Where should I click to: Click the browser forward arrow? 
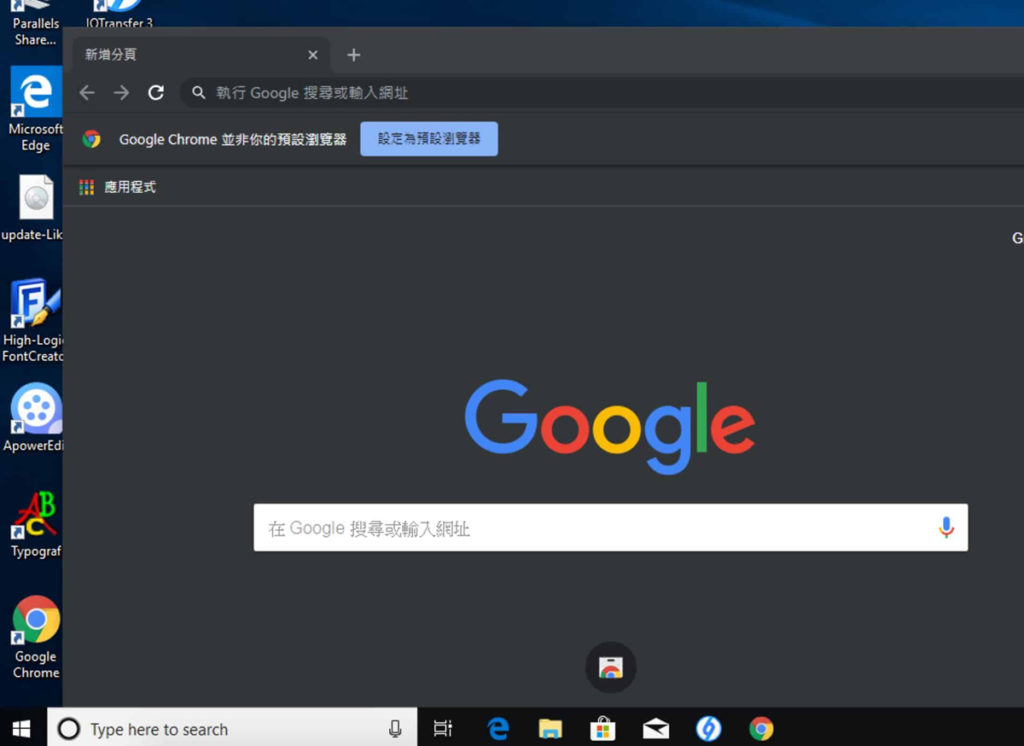coord(121,93)
